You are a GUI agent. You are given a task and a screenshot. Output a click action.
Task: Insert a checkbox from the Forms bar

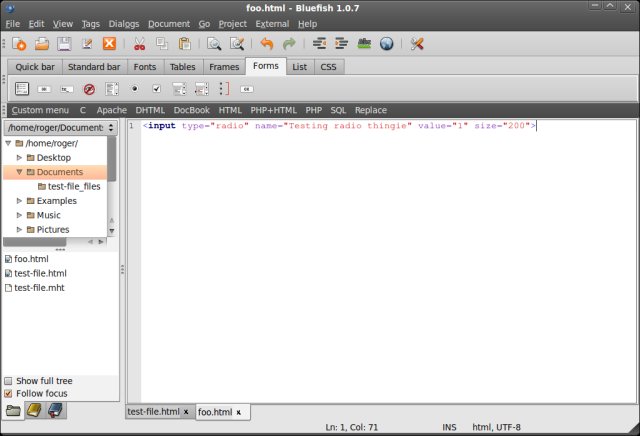[156, 89]
